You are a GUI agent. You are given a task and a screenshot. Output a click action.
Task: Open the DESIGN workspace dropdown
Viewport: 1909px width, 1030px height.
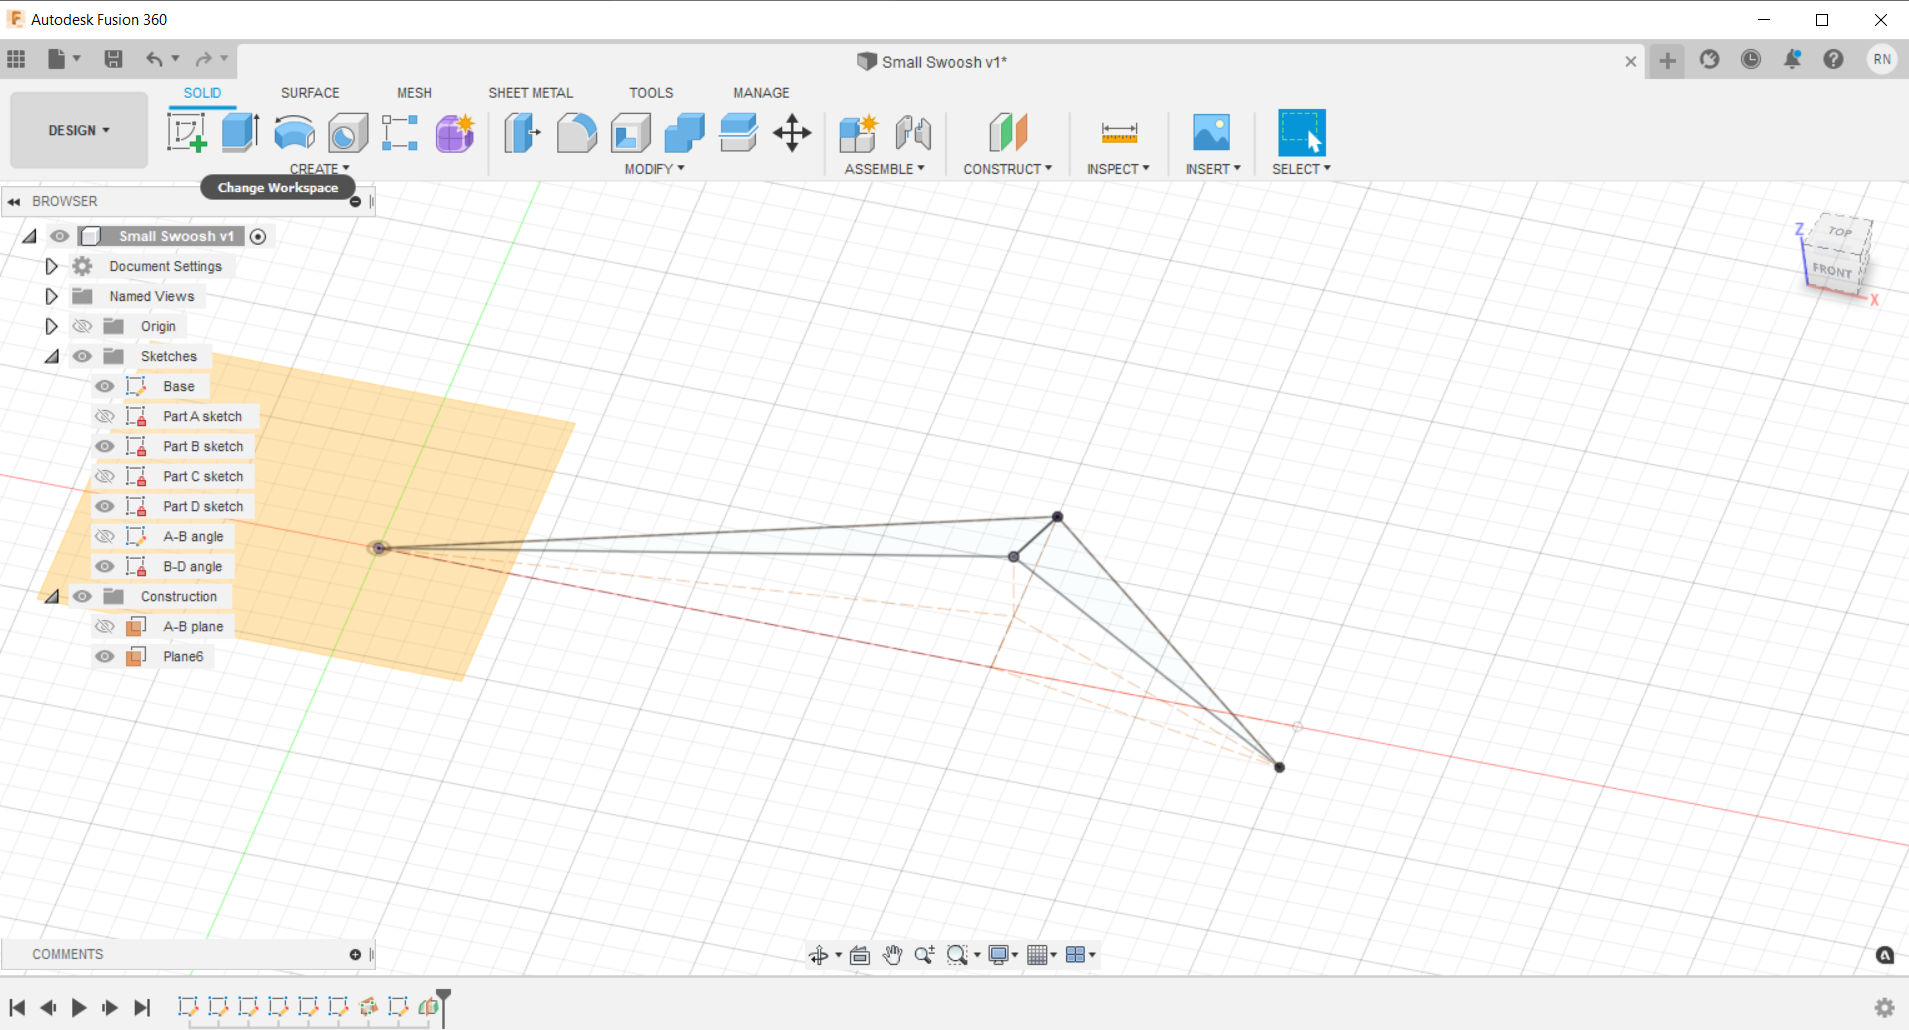point(79,130)
